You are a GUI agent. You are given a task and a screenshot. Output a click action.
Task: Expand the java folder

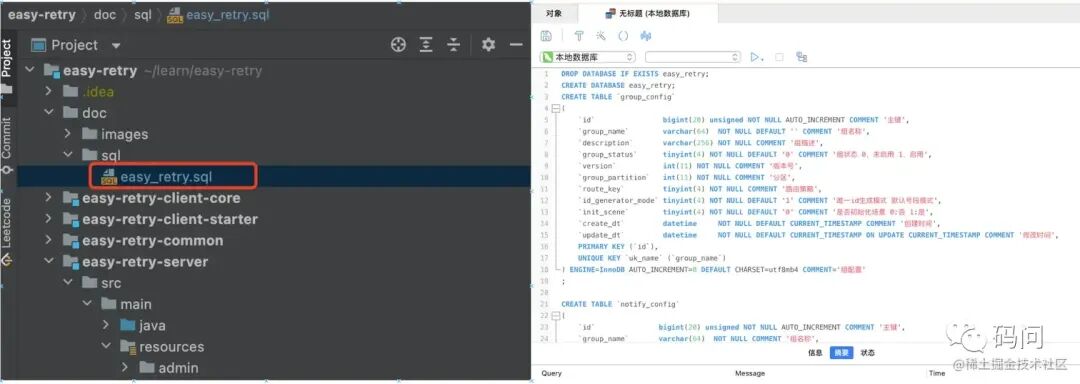coord(105,326)
